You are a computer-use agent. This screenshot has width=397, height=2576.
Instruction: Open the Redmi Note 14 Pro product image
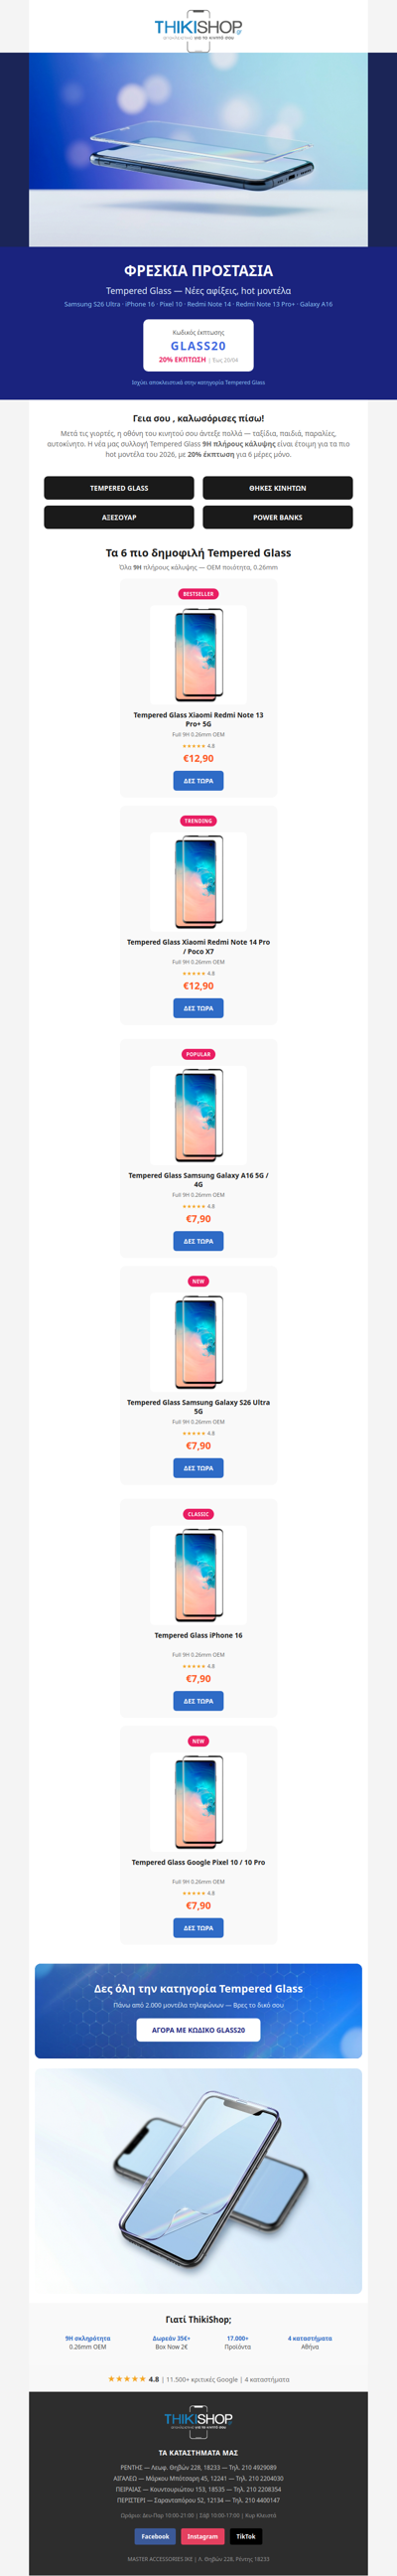[198, 881]
